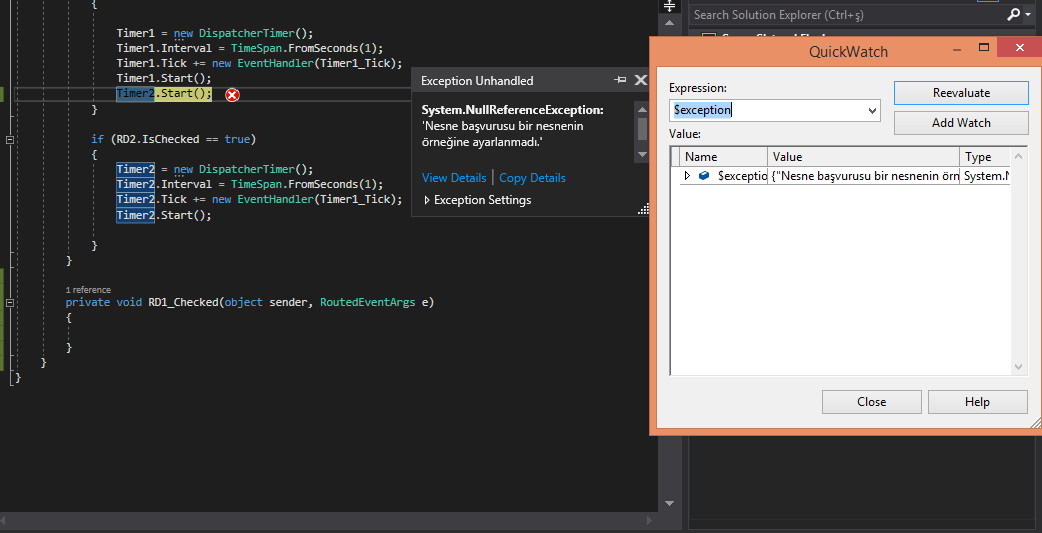Viewport: 1042px width, 533px height.
Task: Expand Exception Settings section
Action: coord(427,200)
